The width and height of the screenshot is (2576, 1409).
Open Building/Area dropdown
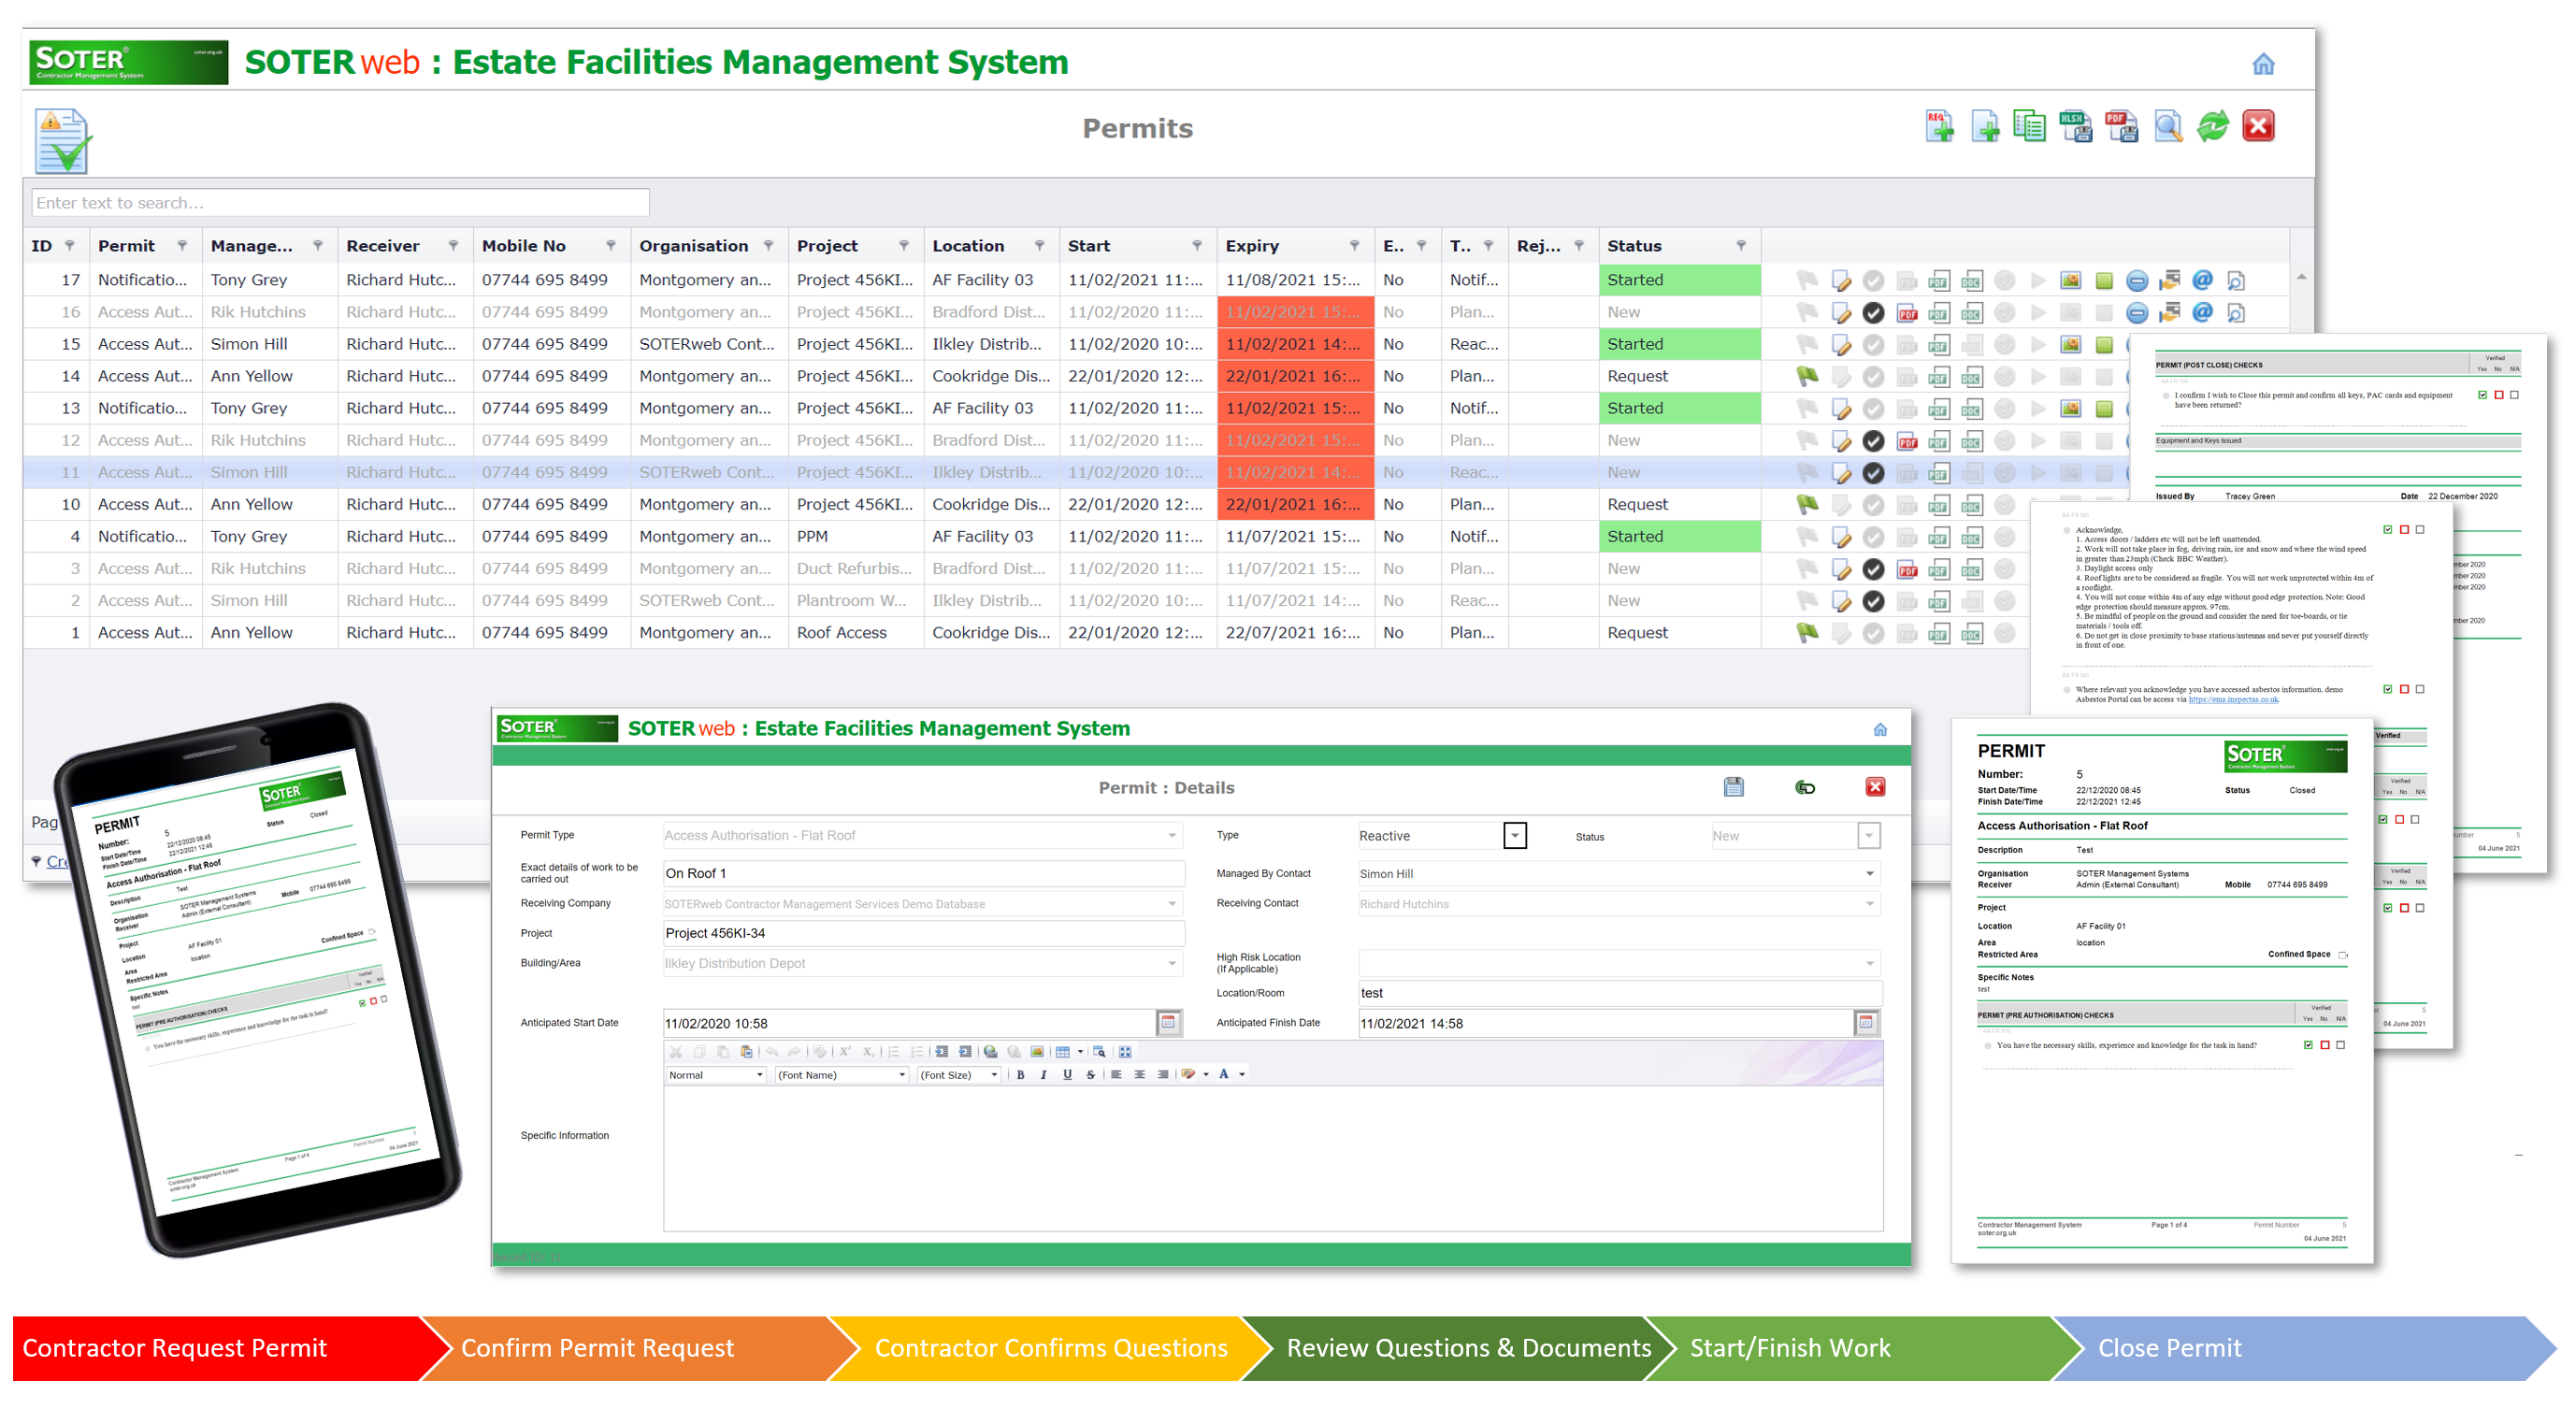(x=1172, y=963)
